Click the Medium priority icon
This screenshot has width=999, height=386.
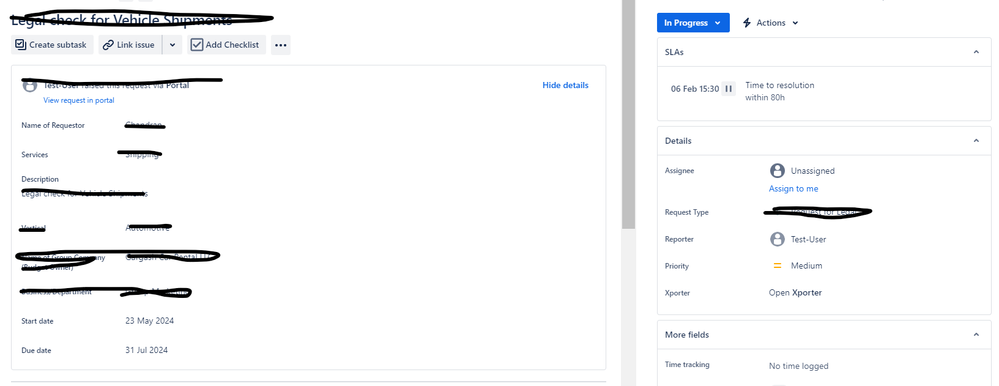click(777, 266)
